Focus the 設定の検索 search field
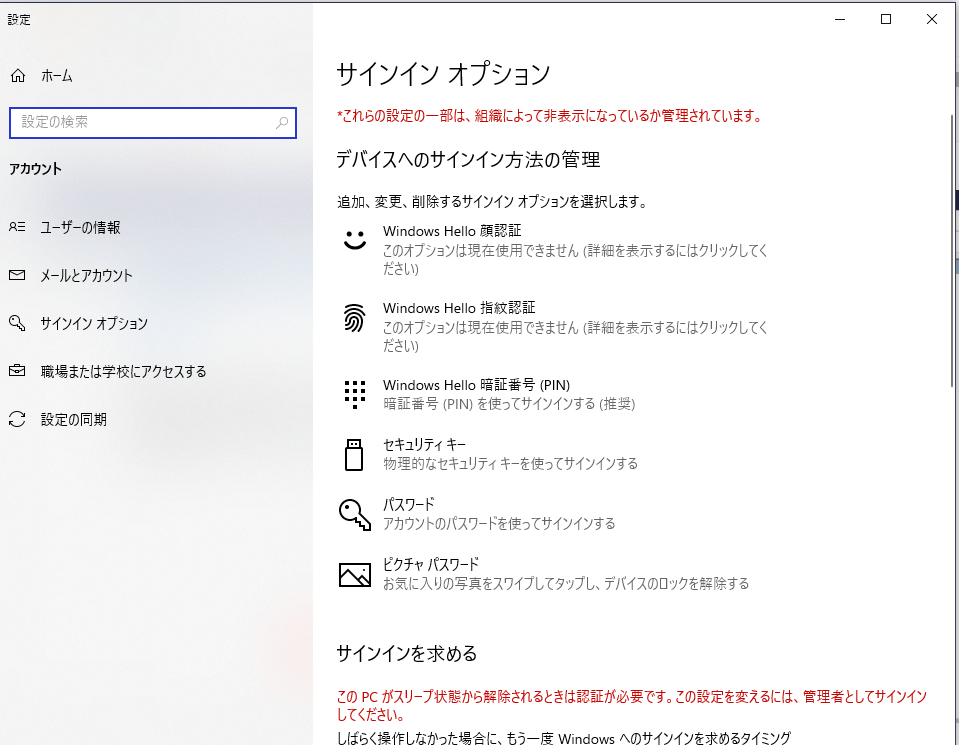Image resolution: width=959 pixels, height=745 pixels. click(153, 122)
